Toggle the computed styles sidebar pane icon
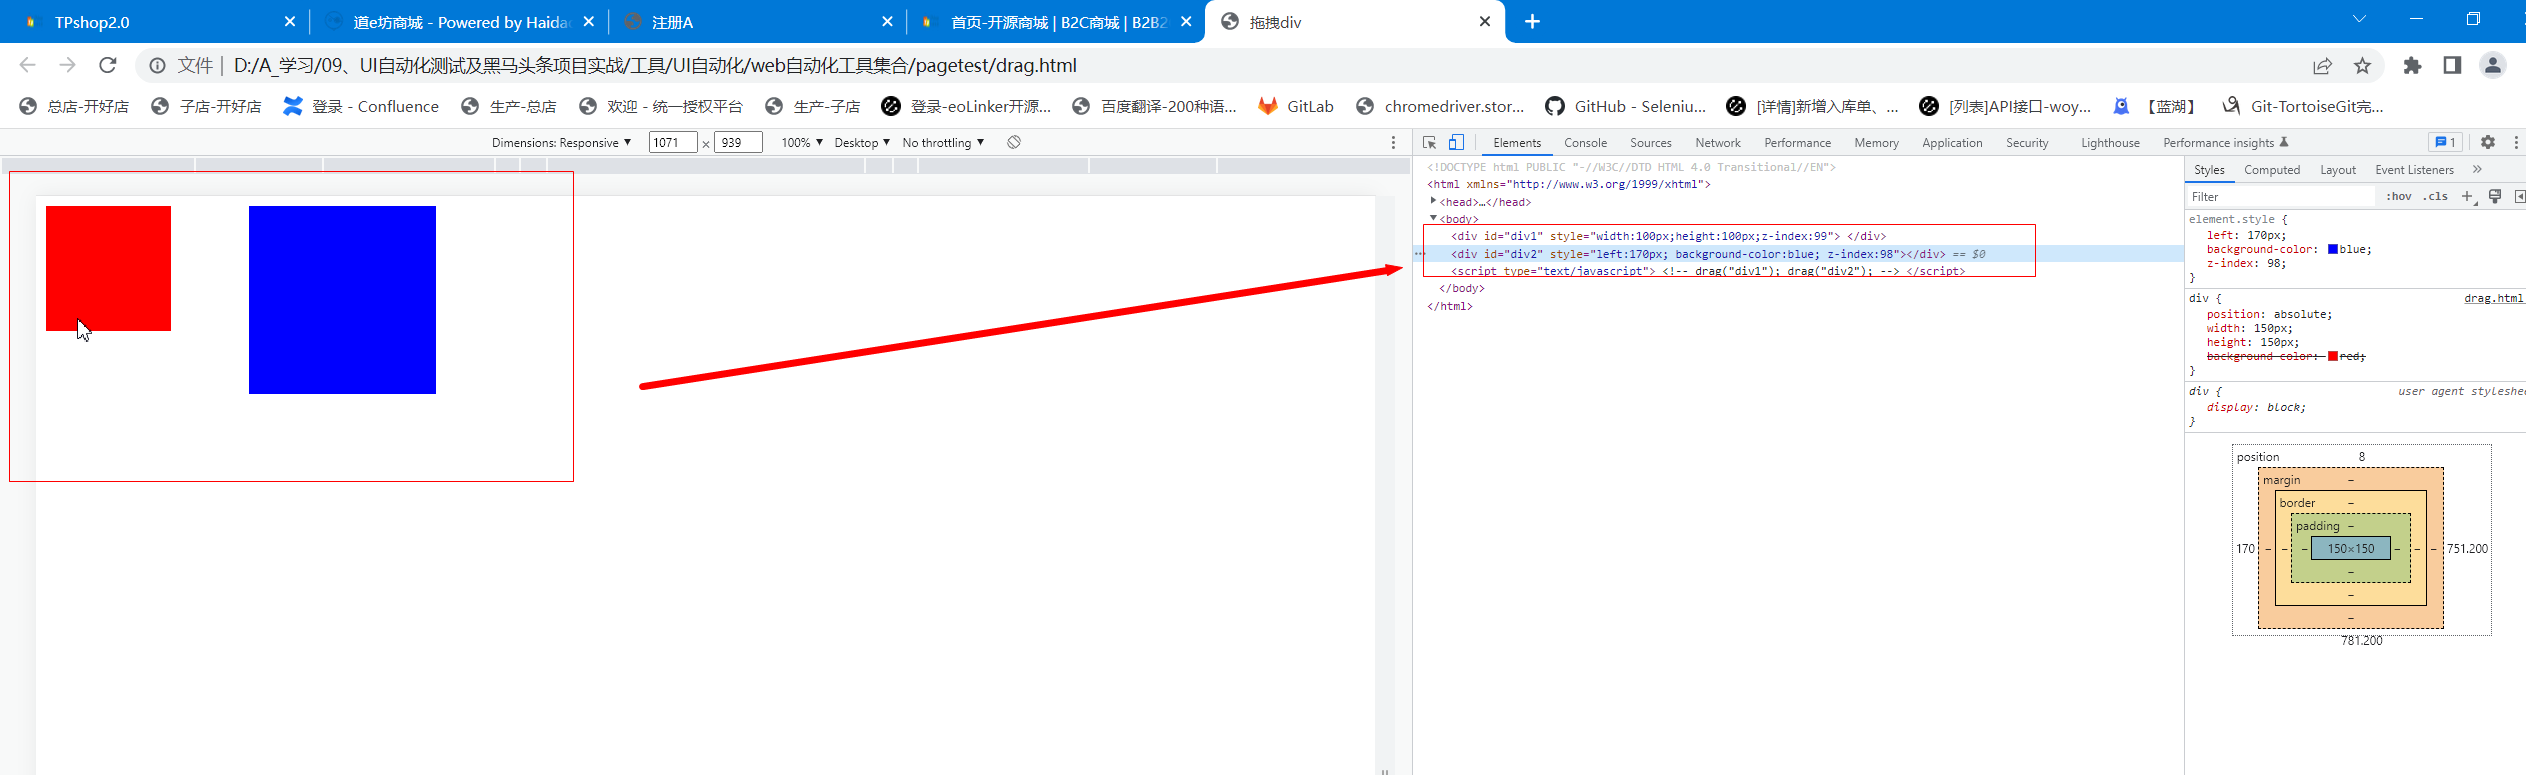The width and height of the screenshot is (2526, 775). 2519,196
